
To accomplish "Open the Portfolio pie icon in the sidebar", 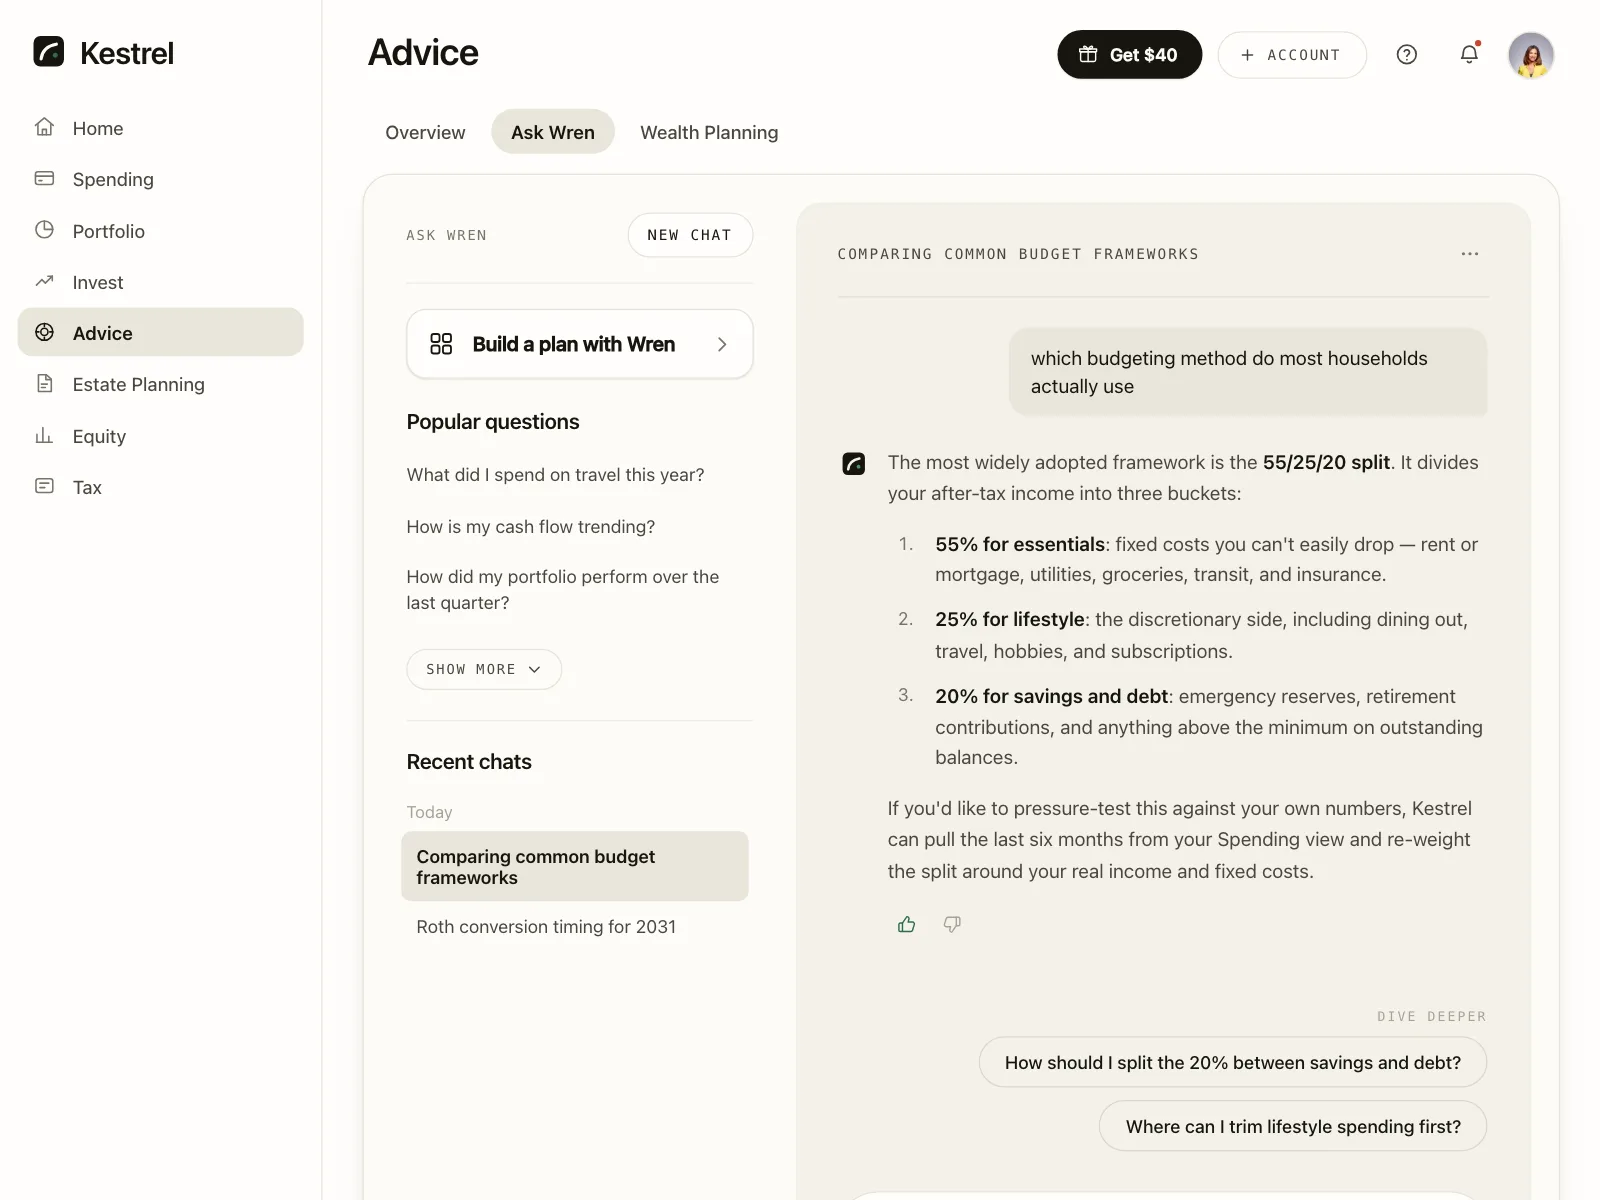I will coord(45,230).
